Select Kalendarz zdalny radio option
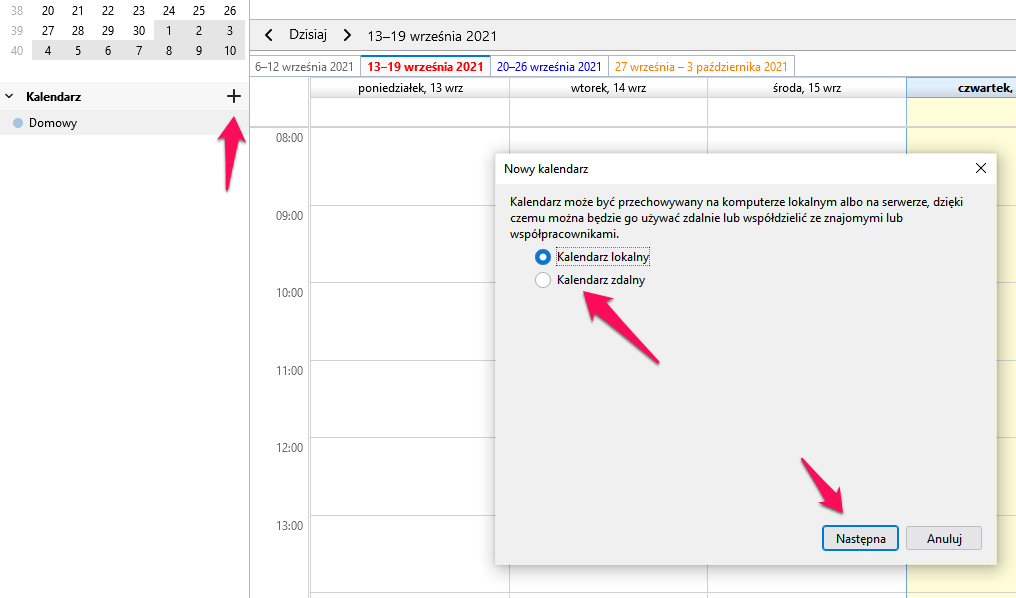 [542, 280]
